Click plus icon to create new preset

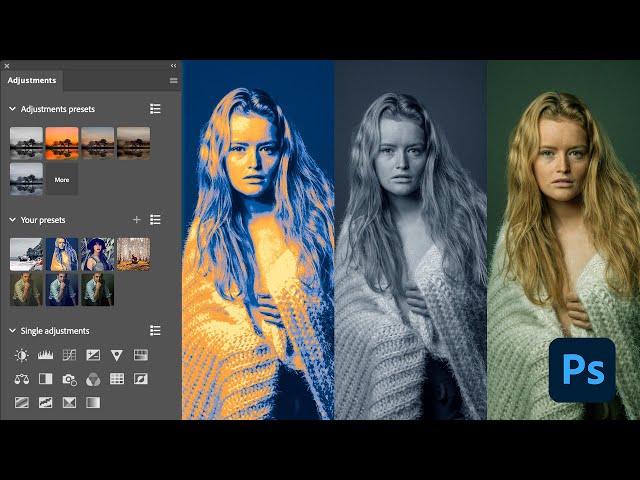137,220
